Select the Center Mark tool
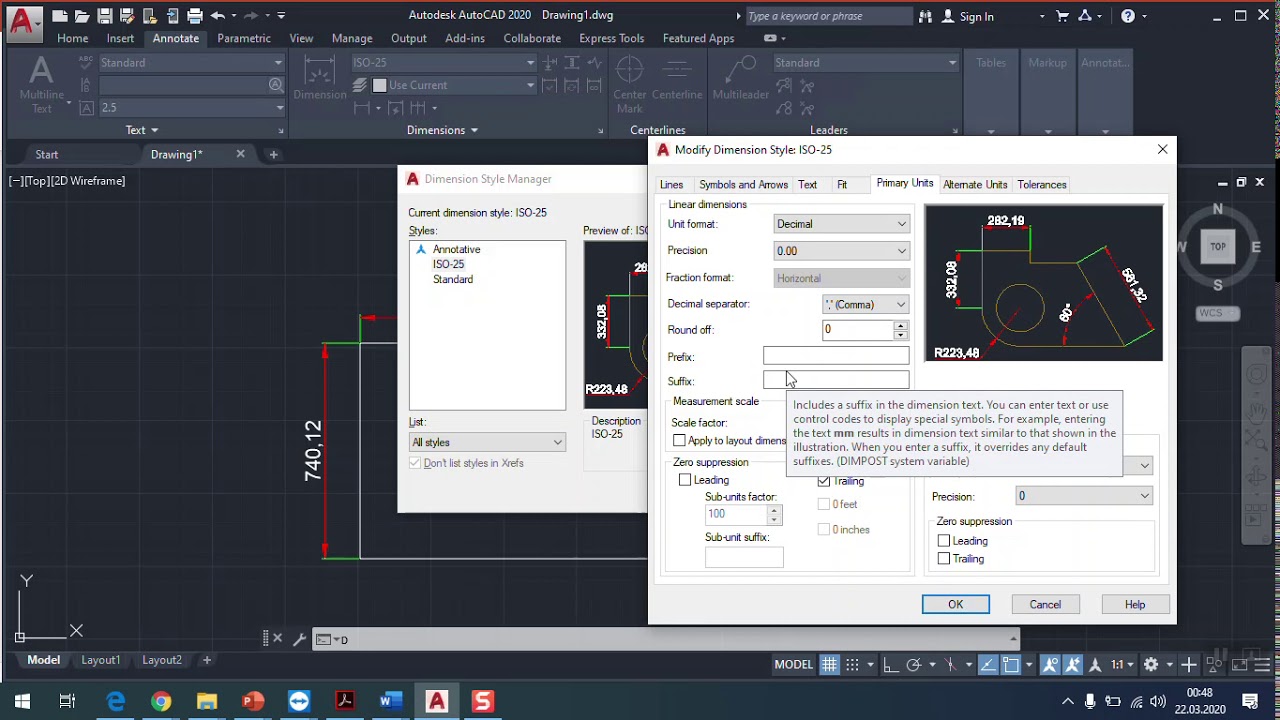 click(x=630, y=84)
